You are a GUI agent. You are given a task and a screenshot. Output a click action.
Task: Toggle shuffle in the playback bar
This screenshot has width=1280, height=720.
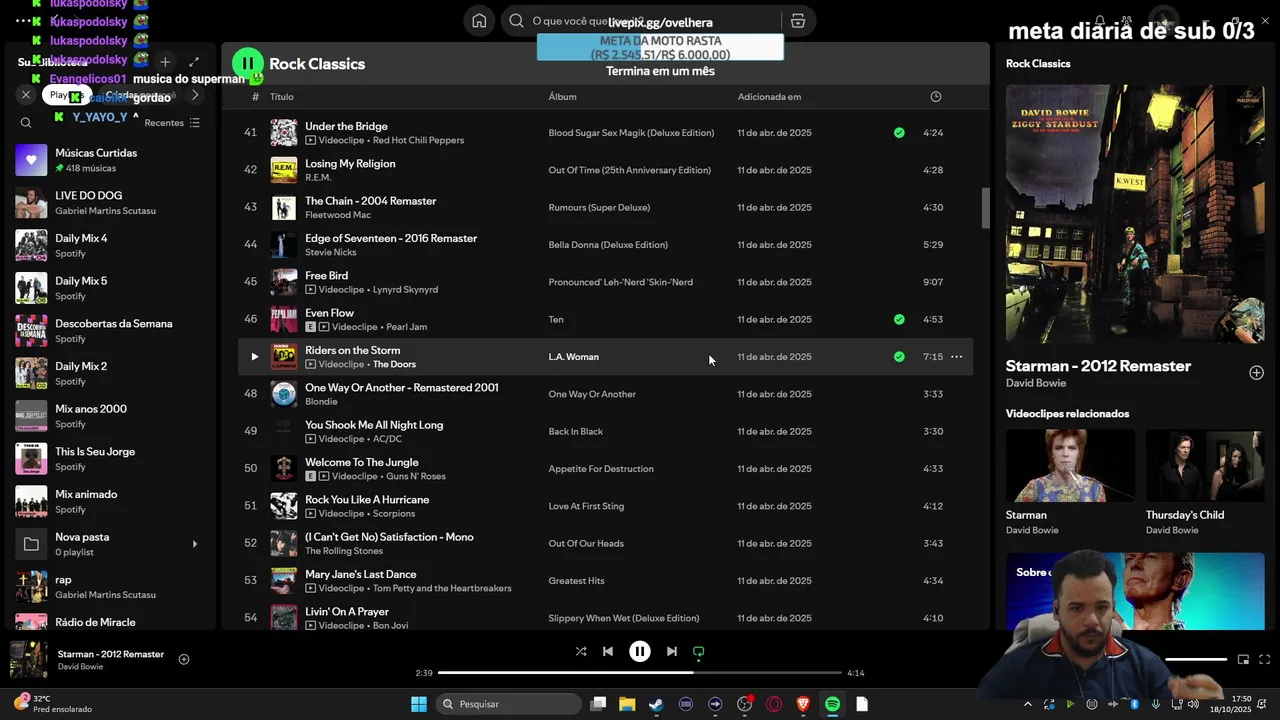[581, 651]
